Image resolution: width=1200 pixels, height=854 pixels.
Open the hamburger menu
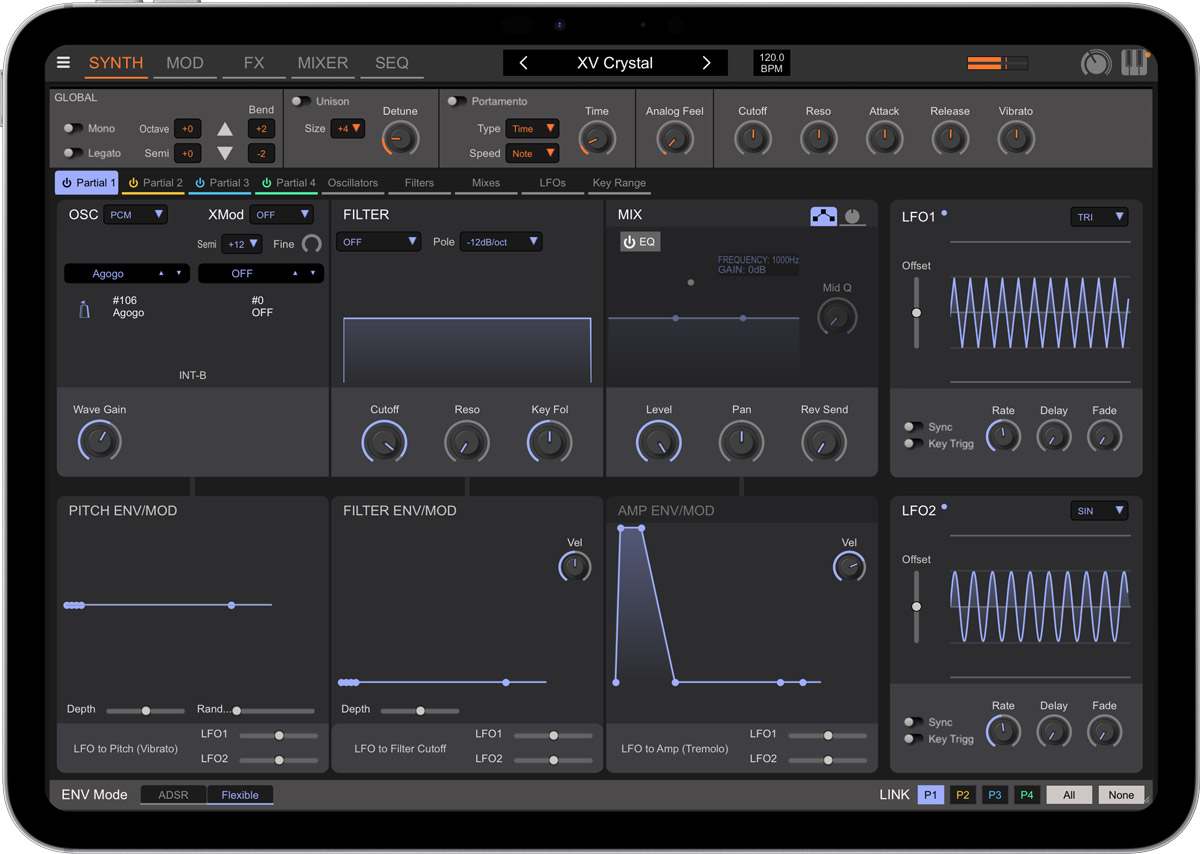[x=63, y=62]
